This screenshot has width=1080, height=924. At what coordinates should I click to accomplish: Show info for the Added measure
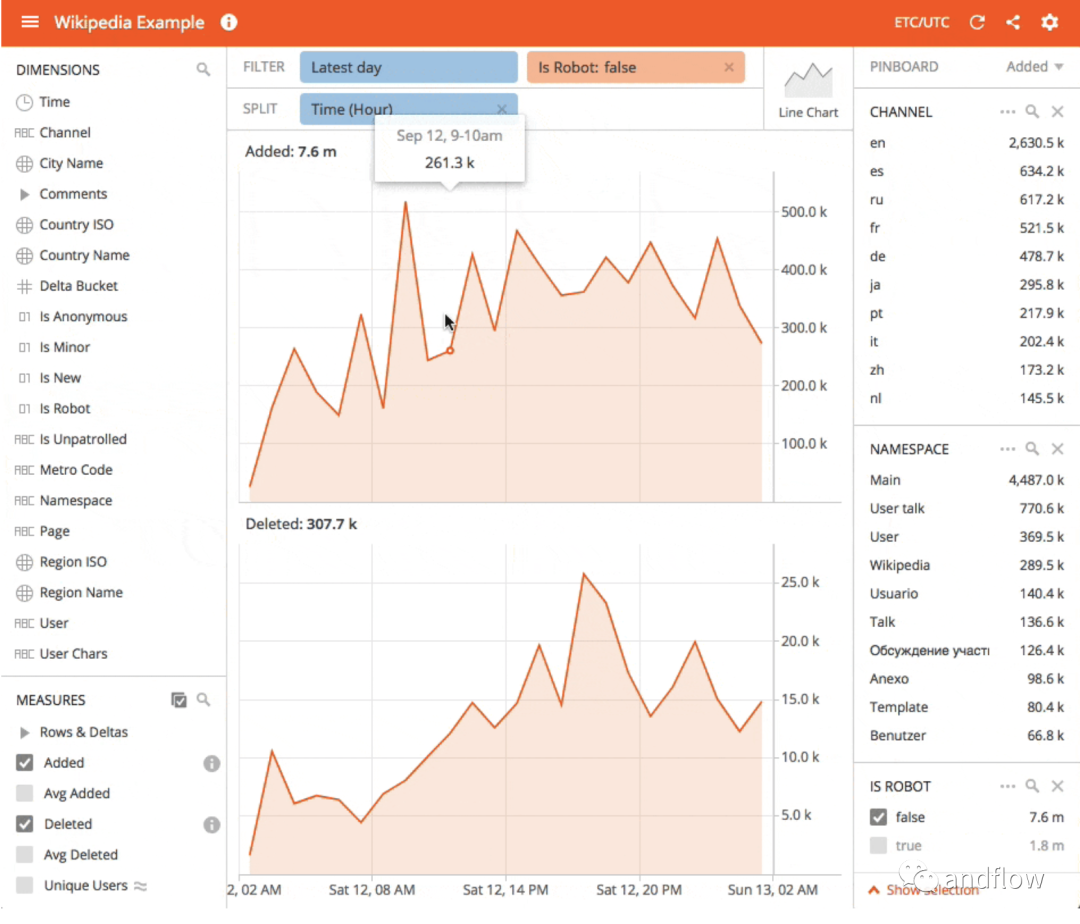(211, 763)
